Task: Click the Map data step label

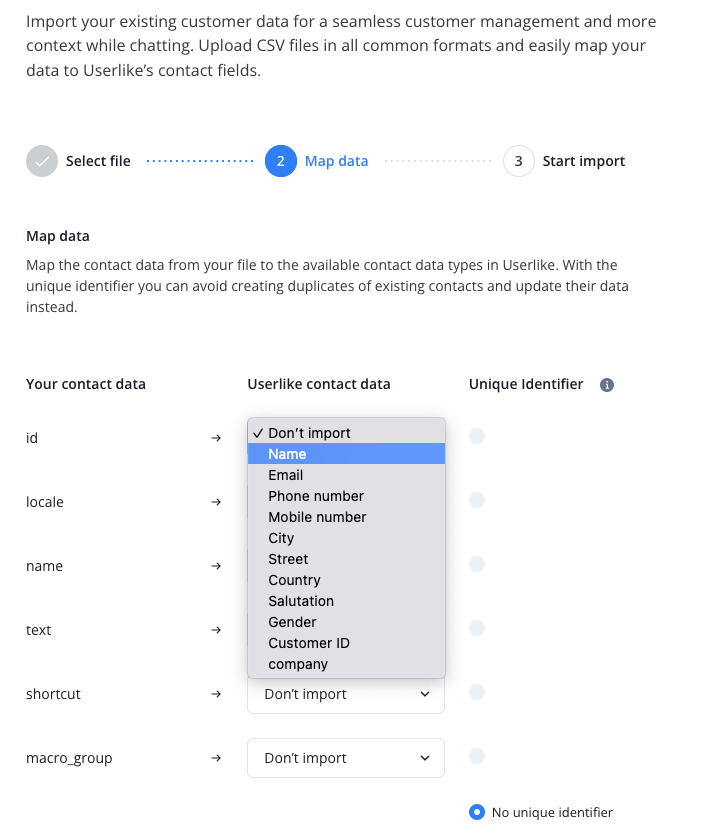Action: pos(336,161)
